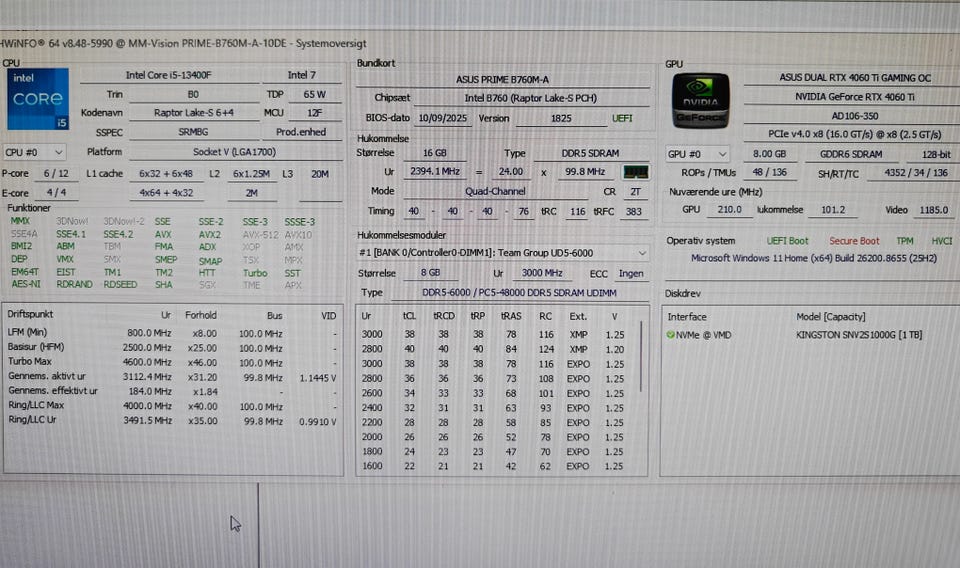Click the Turbo Max 4600.0 MHz row
This screenshot has width=960, height=568.
[x=171, y=362]
